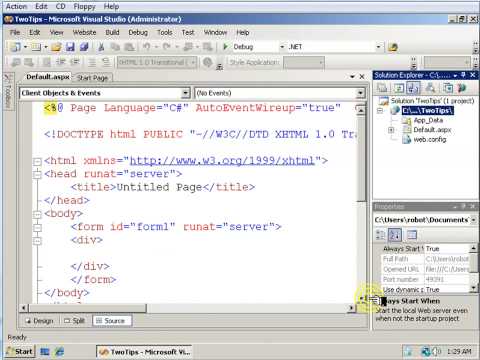
Task: Switch to Source view
Action: pyautogui.click(x=111, y=321)
